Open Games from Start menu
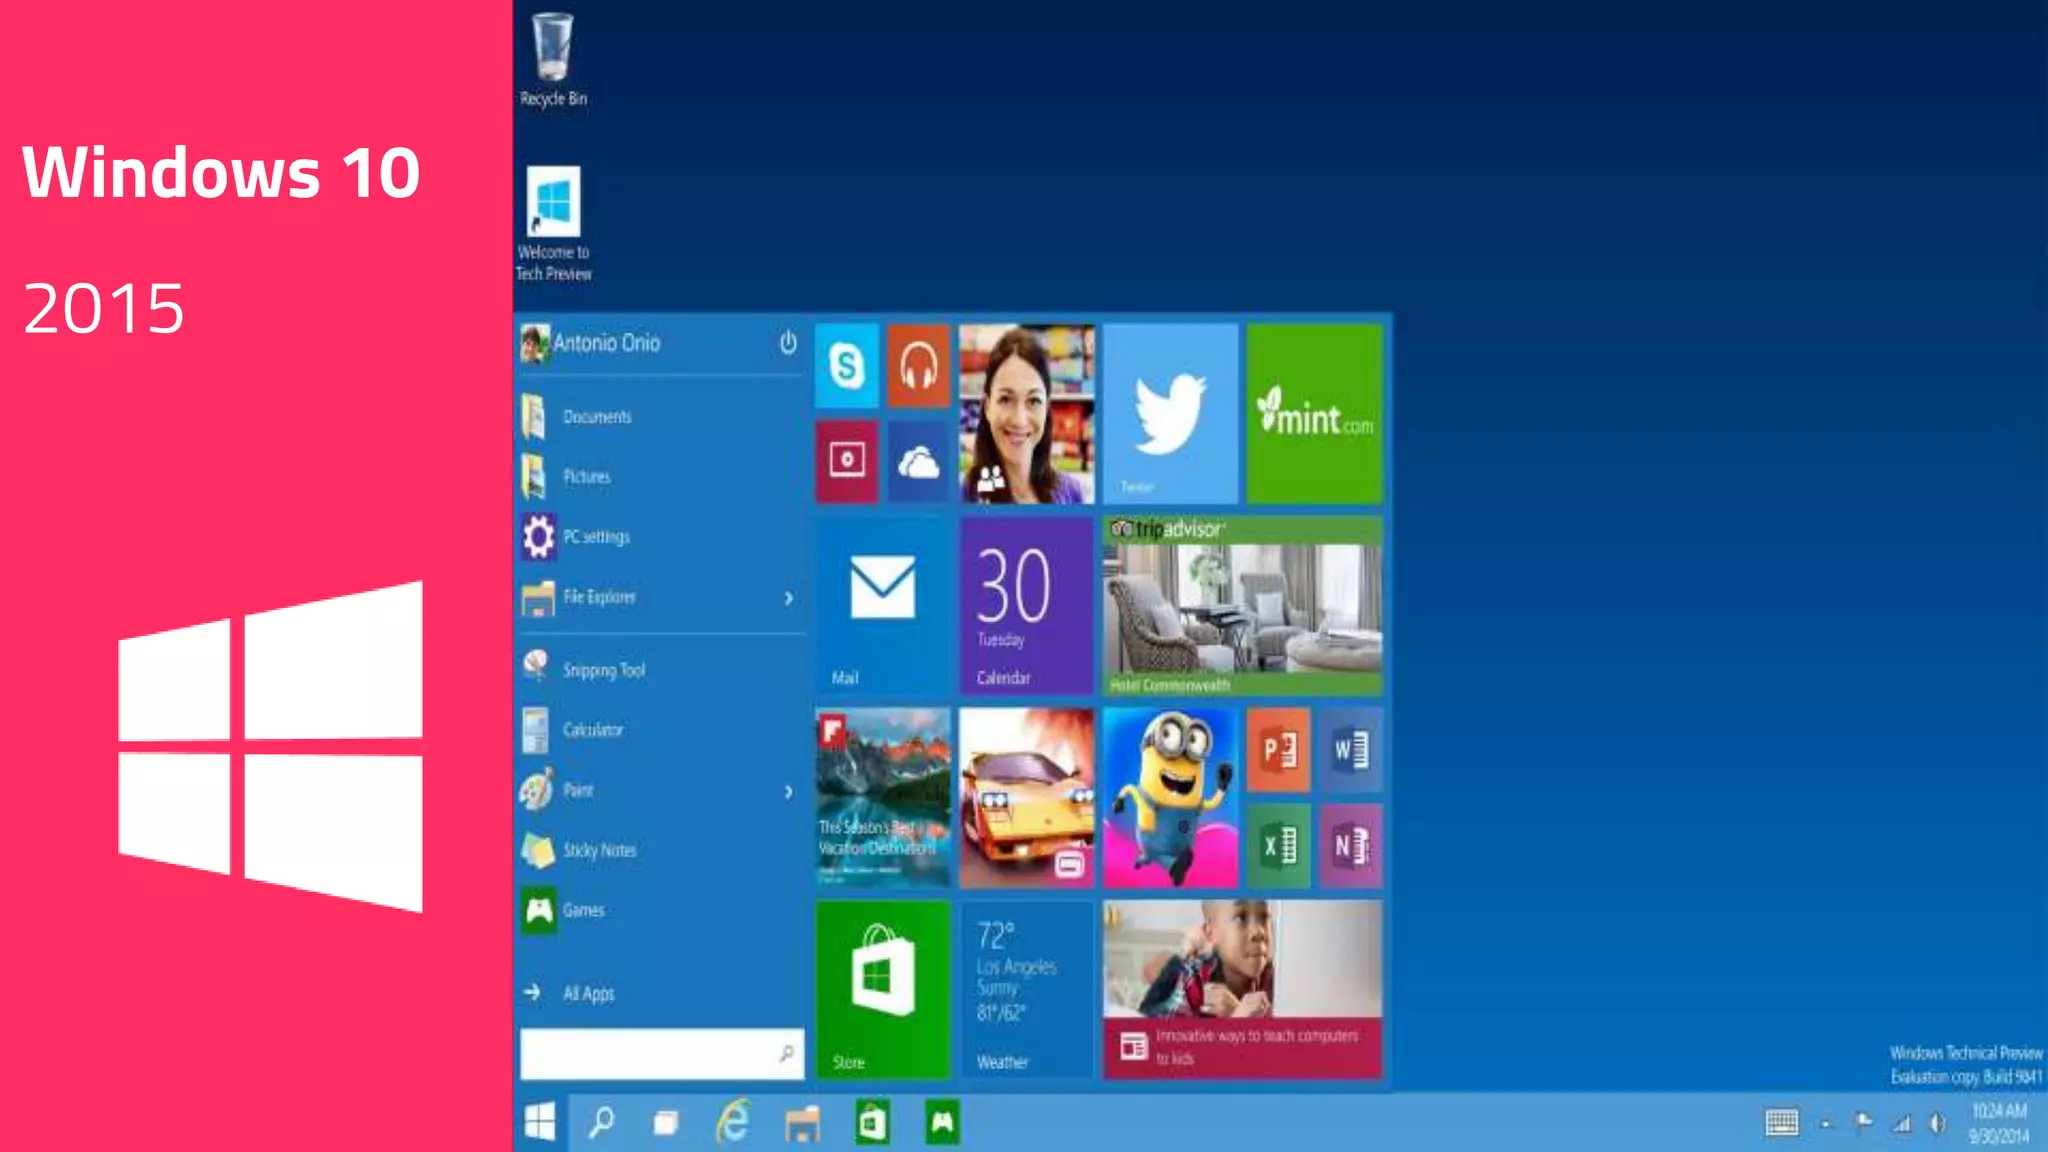 (662, 910)
